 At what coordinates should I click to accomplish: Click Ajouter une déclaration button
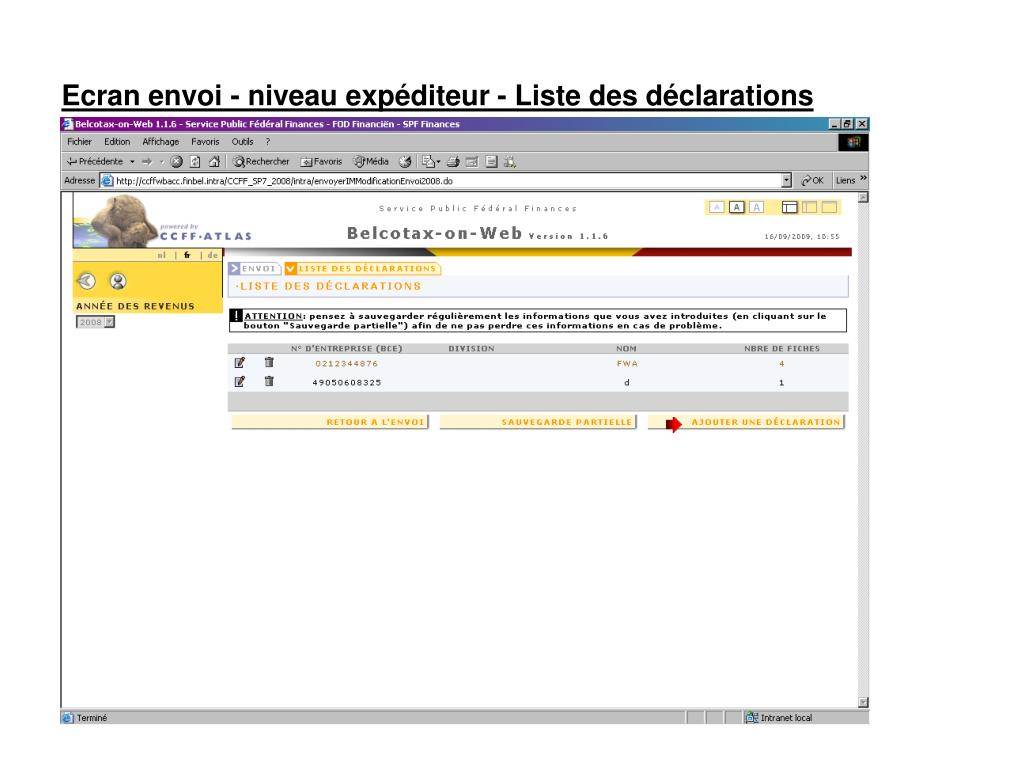746,422
